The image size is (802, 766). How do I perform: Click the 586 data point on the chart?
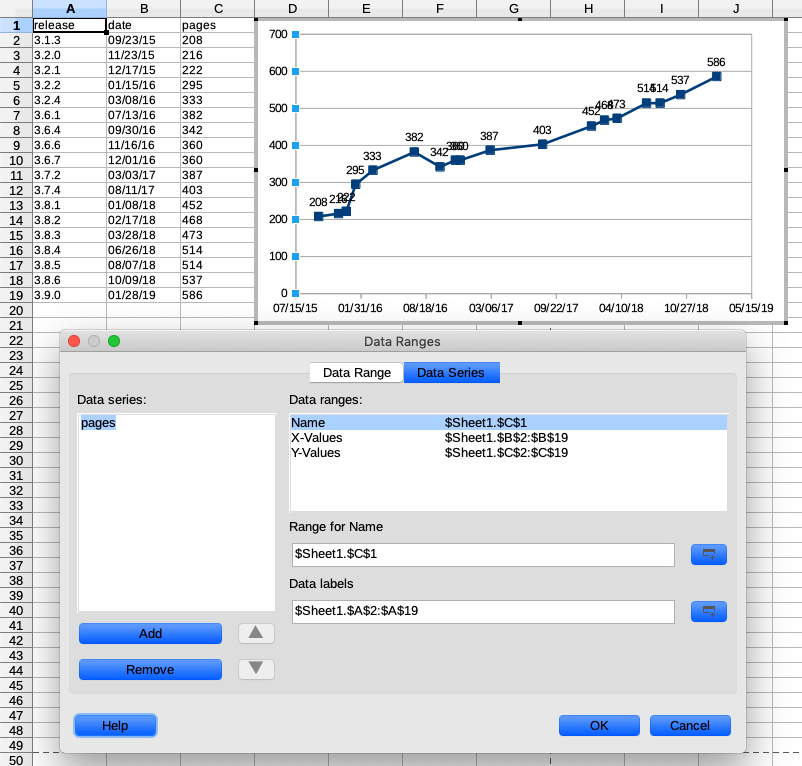pyautogui.click(x=716, y=76)
